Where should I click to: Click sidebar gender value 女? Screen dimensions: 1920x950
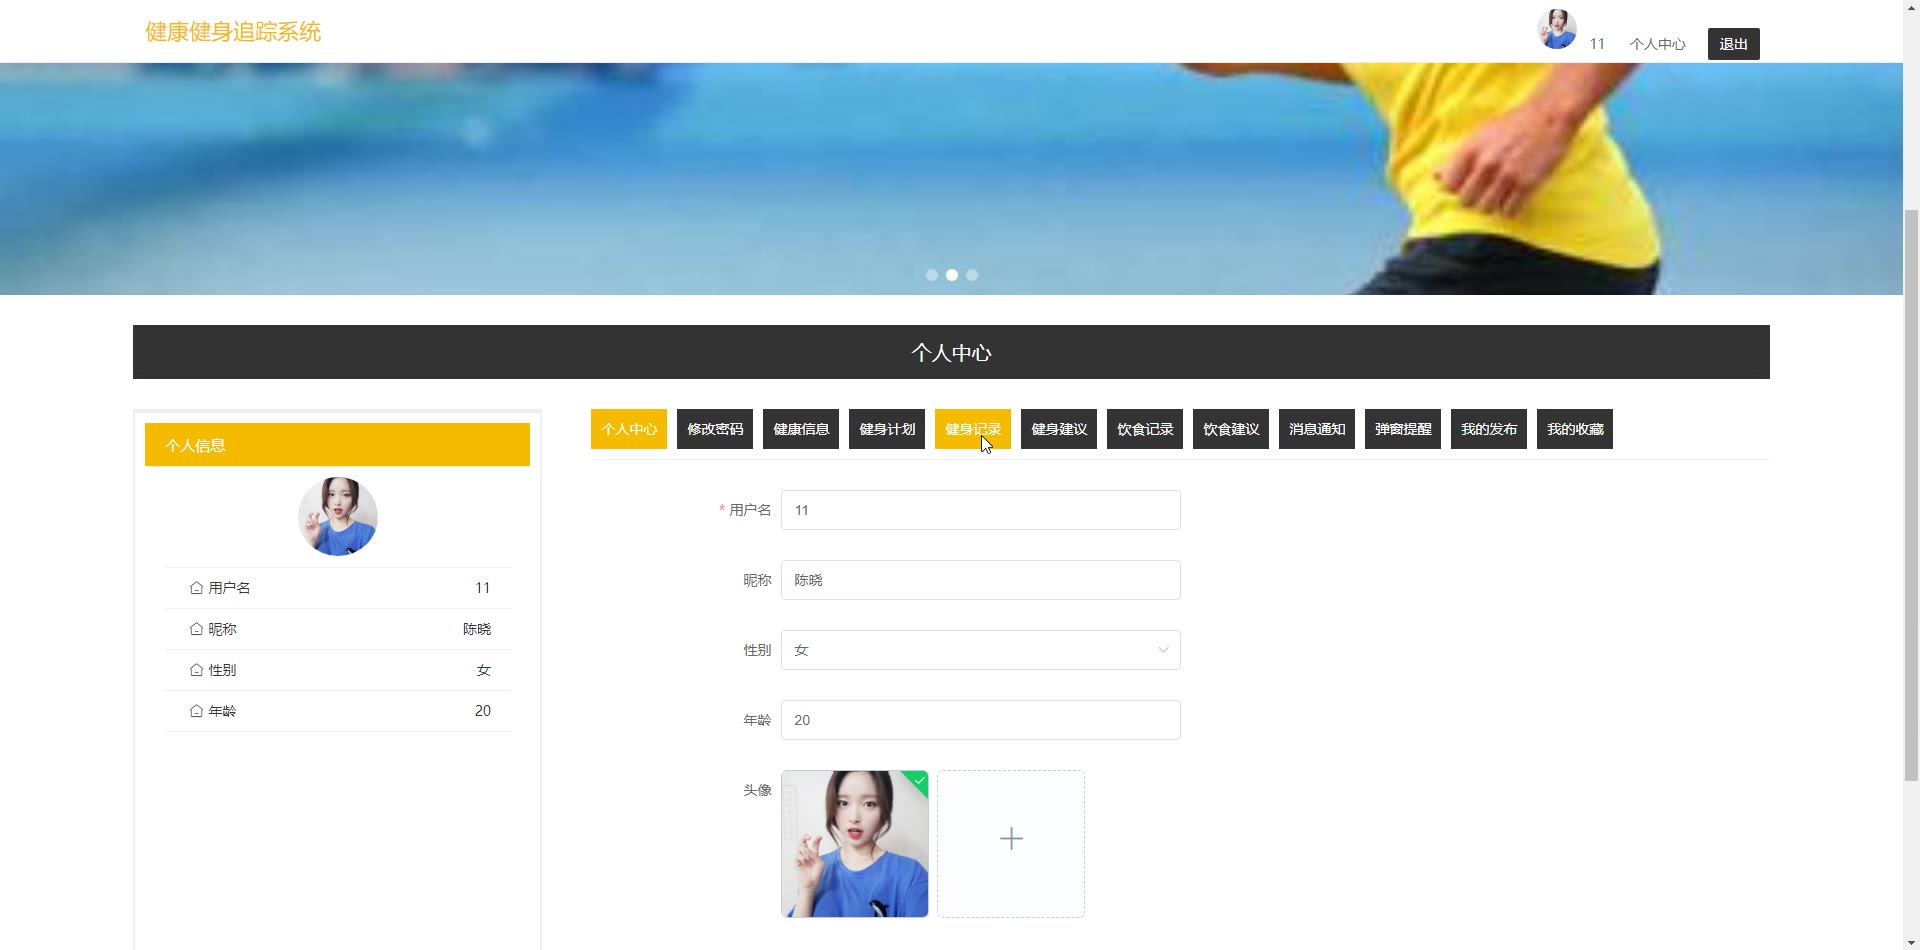484,670
